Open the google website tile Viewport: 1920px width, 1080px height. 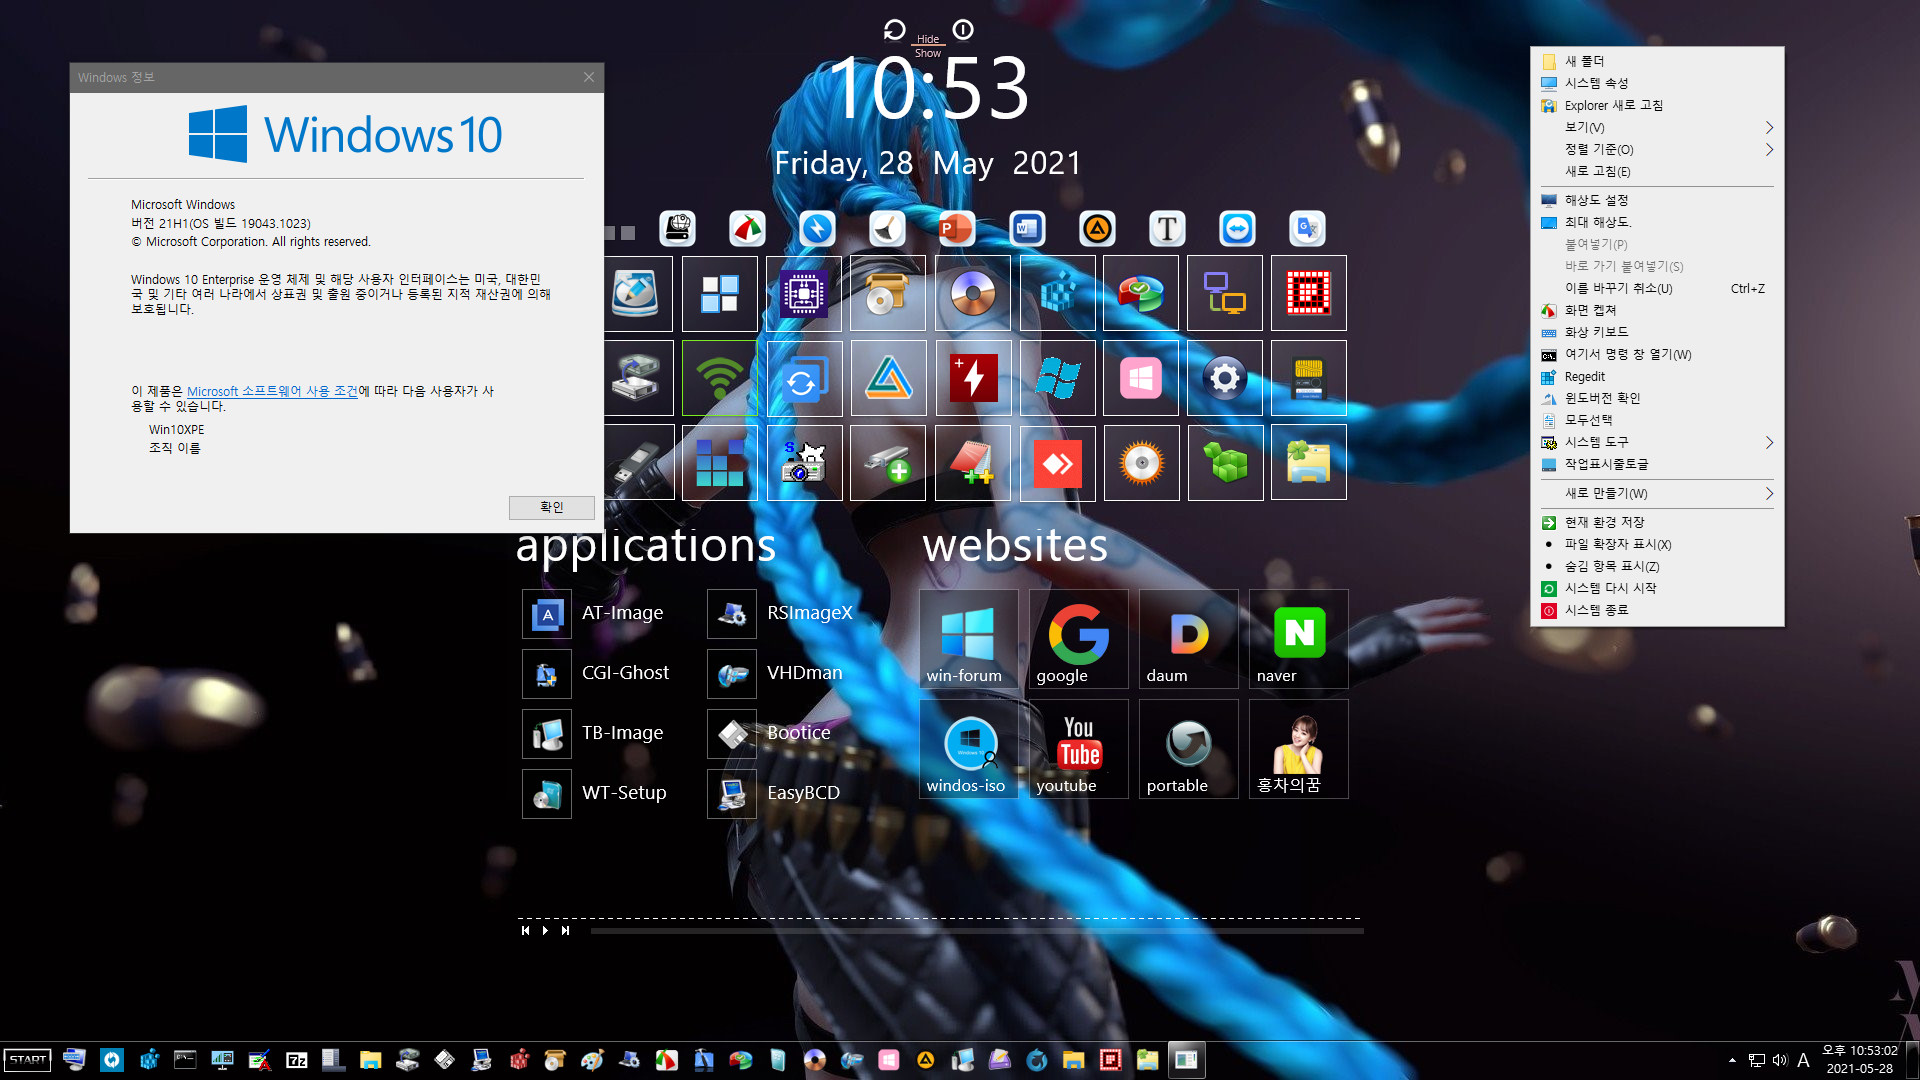(x=1078, y=638)
